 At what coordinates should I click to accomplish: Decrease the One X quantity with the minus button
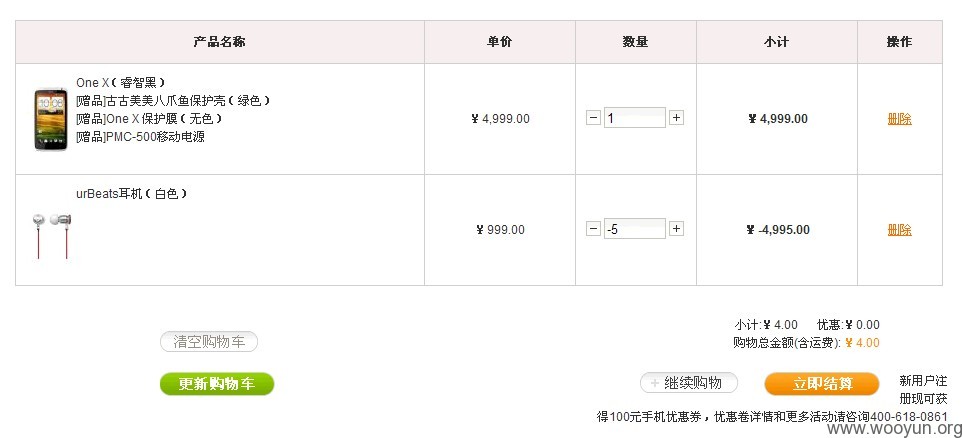point(593,118)
